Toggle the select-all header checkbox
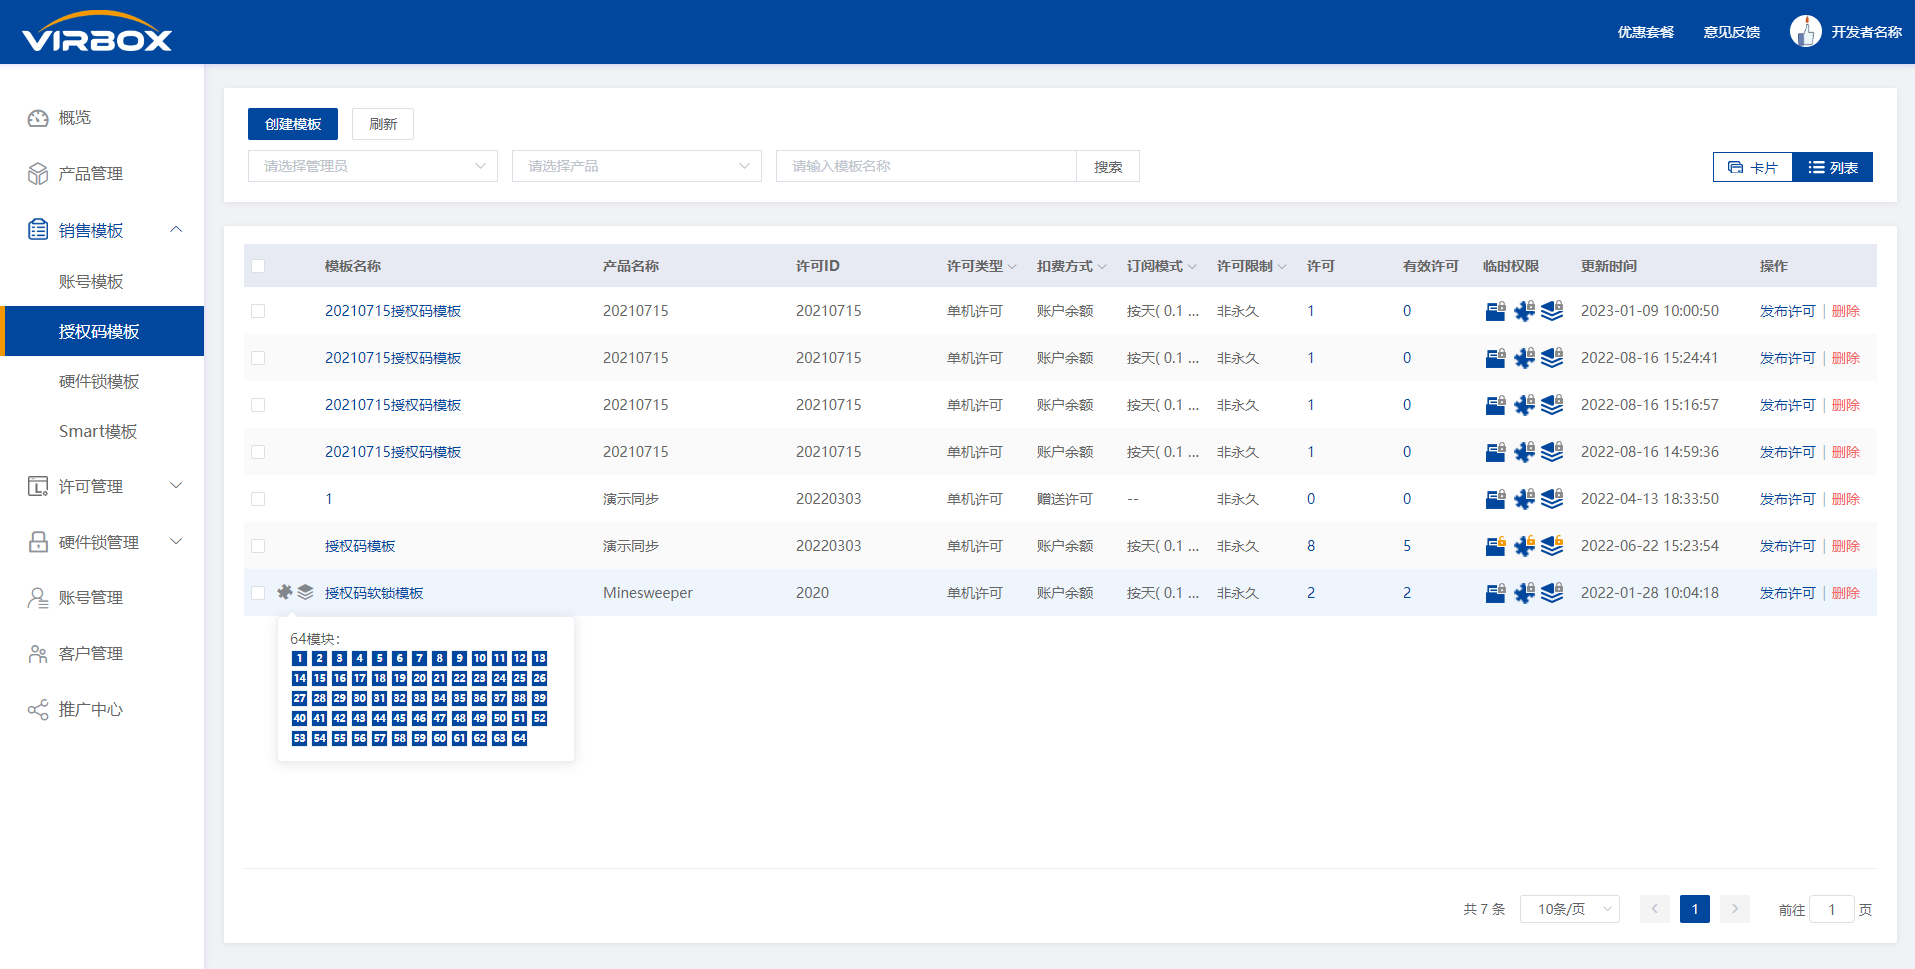1915x969 pixels. pyautogui.click(x=258, y=266)
